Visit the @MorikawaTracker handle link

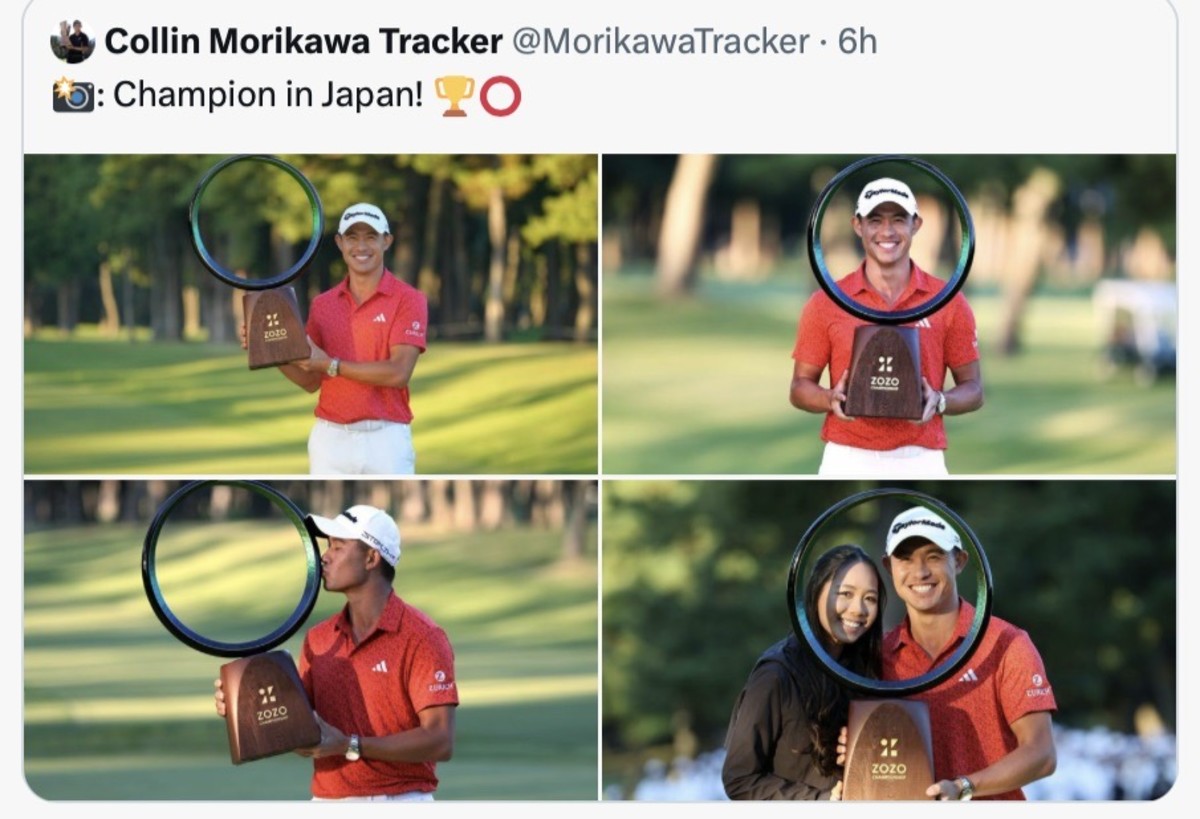click(x=660, y=42)
